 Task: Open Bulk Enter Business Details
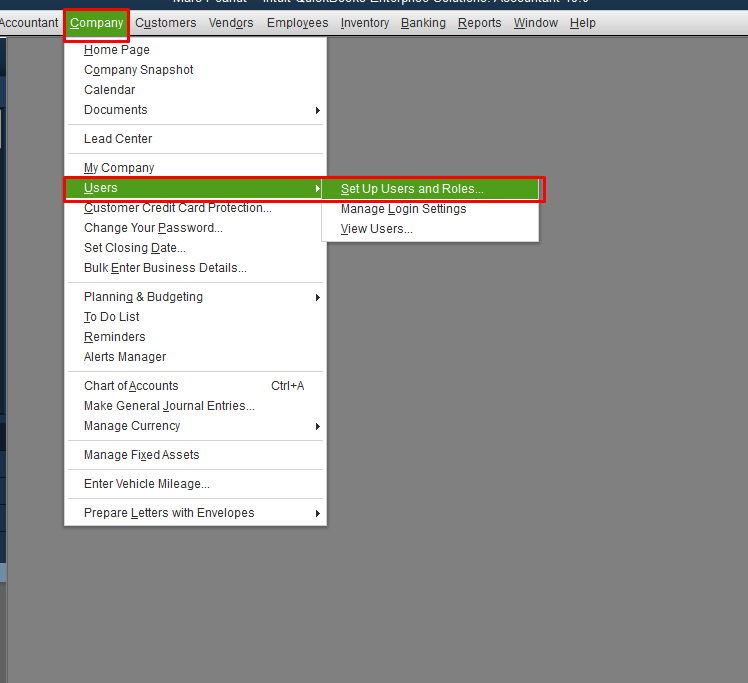pyautogui.click(x=195, y=268)
